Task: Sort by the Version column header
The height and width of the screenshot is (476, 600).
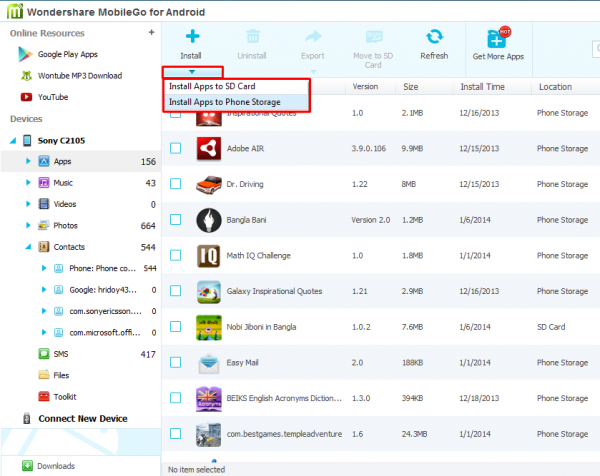Action: click(365, 87)
